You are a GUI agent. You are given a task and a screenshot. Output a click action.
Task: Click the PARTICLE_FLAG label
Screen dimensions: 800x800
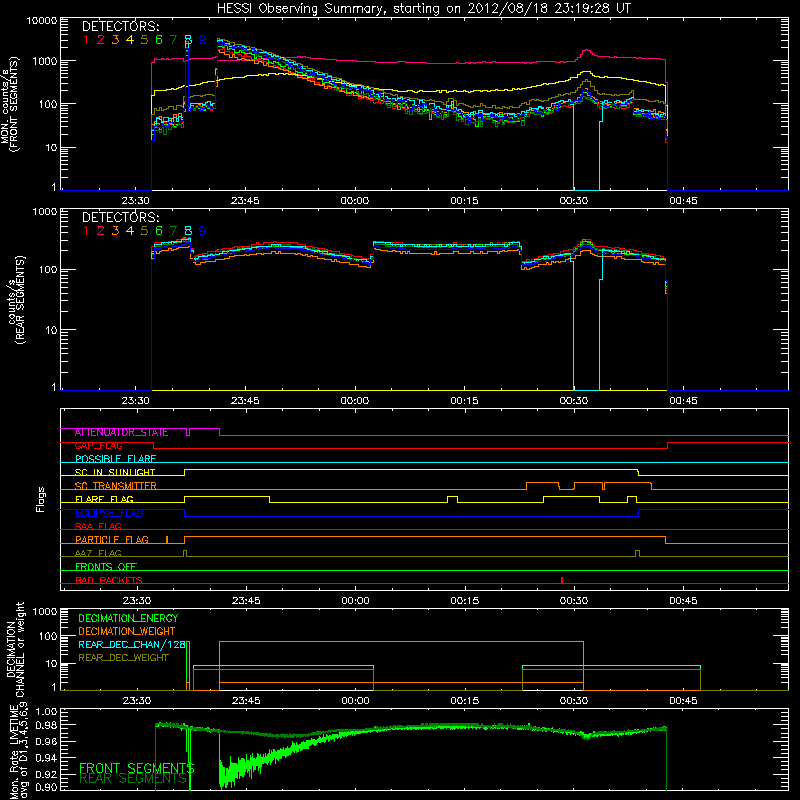click(x=112, y=539)
